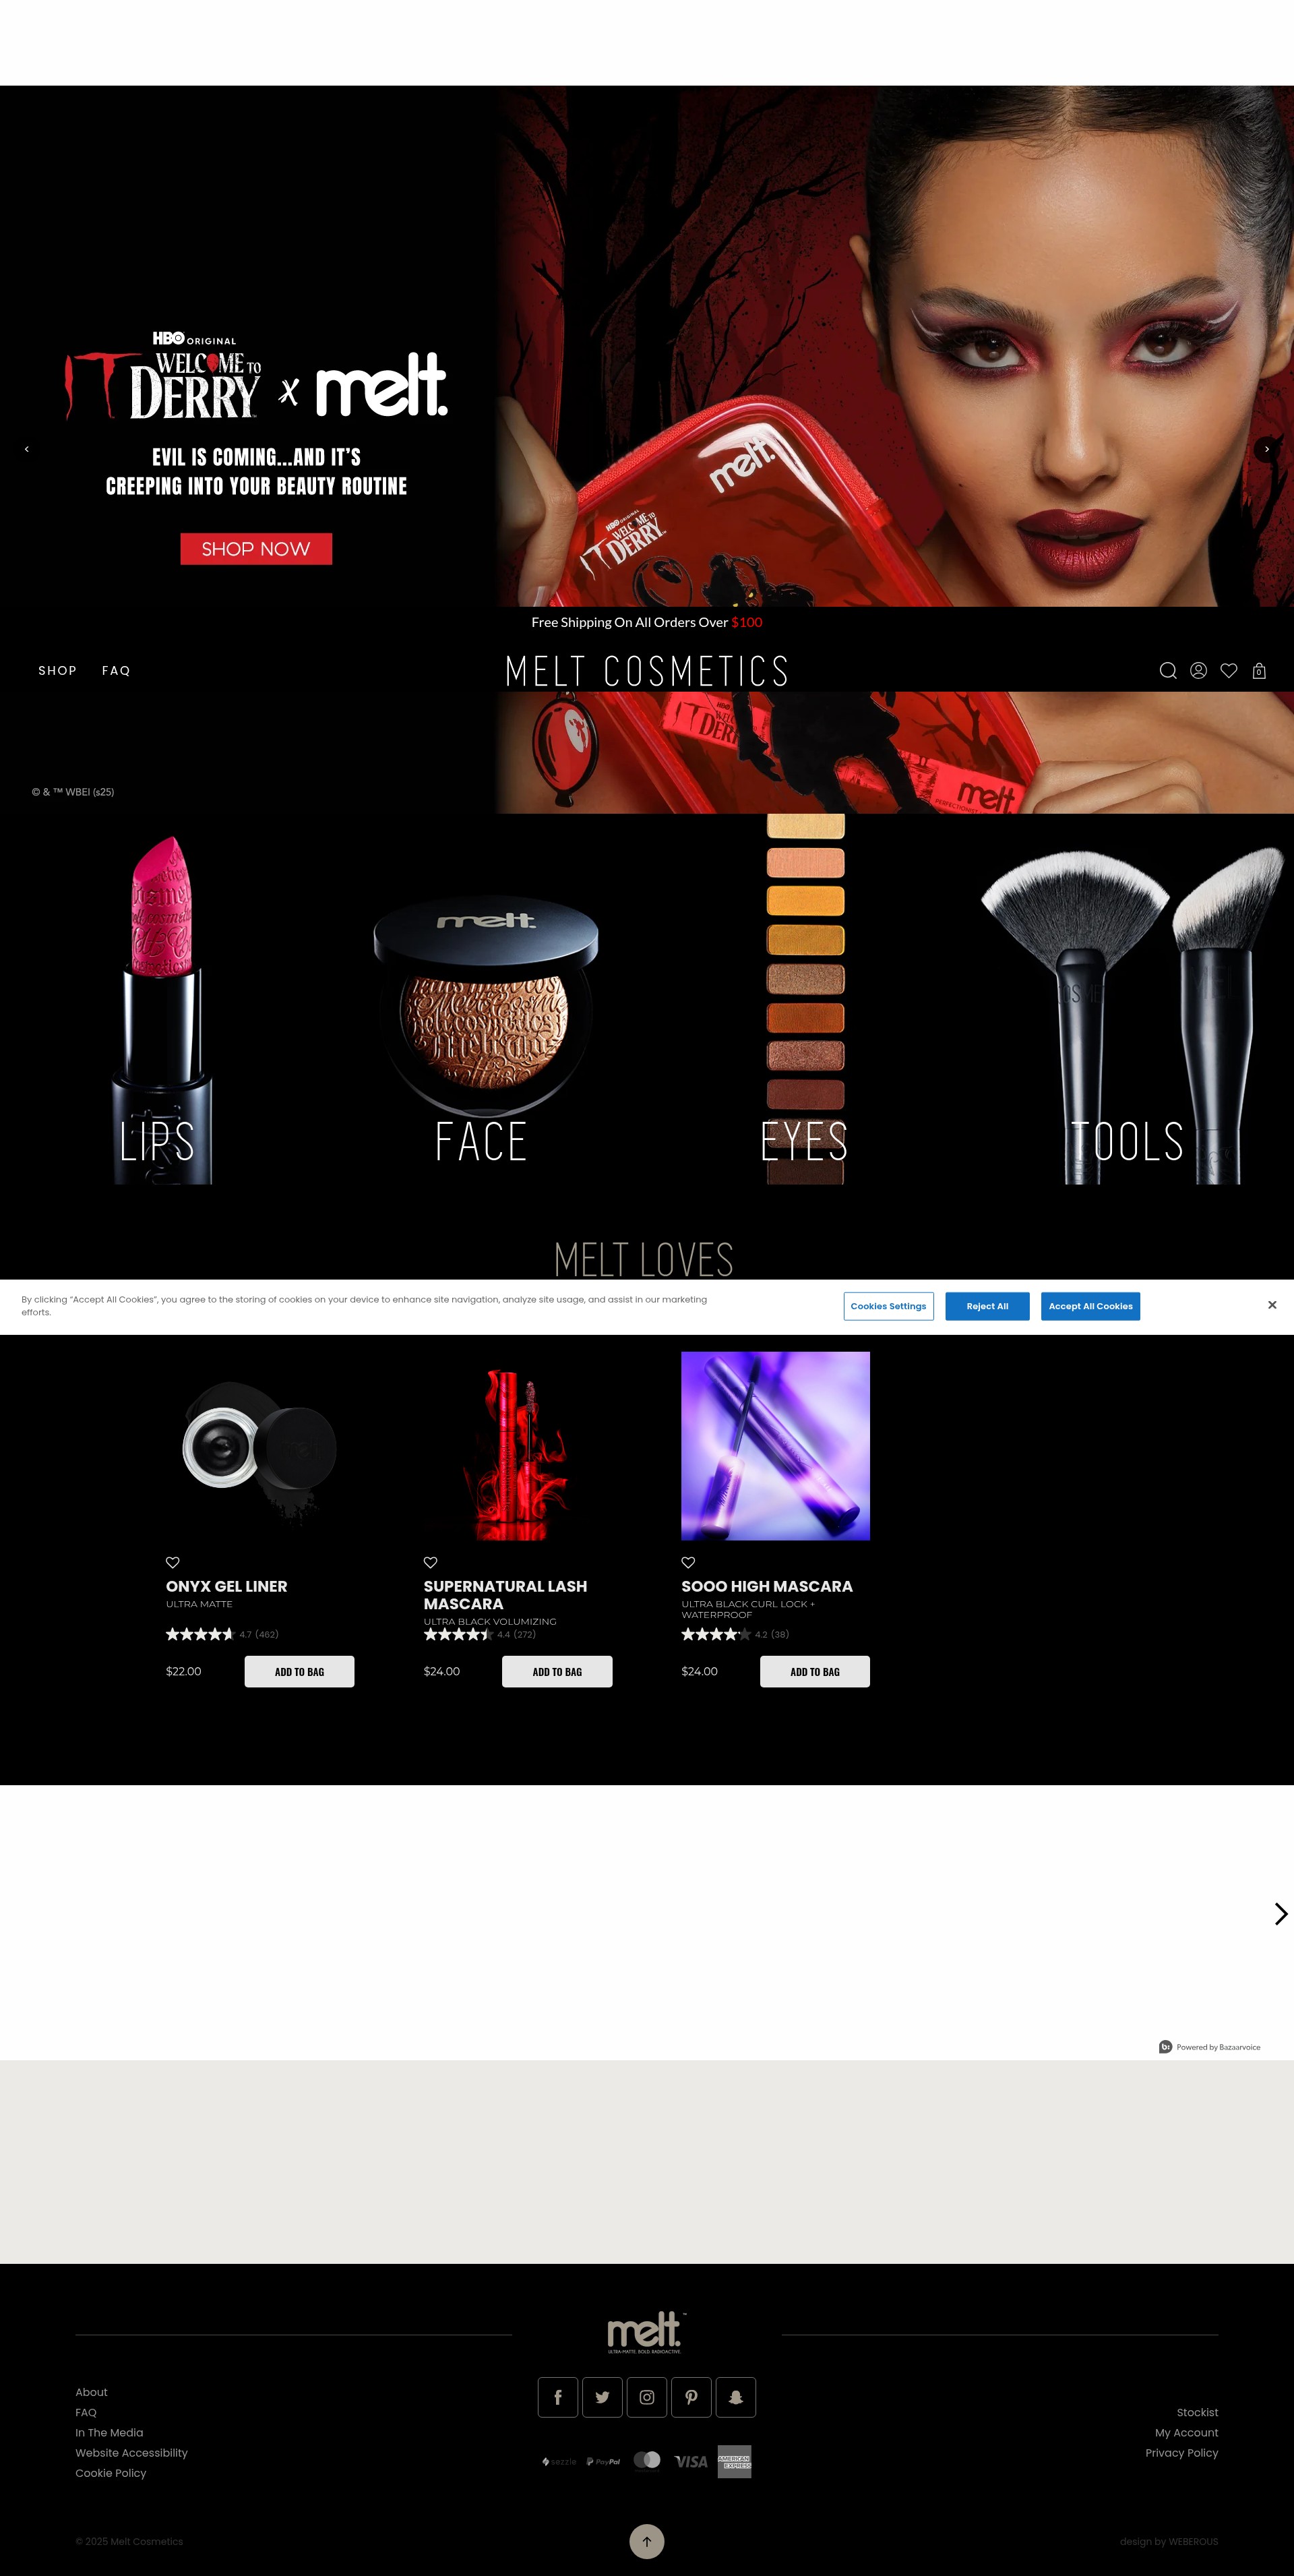This screenshot has height=2576, width=1294.
Task: Open In The Media footer link
Action: 109,2432
